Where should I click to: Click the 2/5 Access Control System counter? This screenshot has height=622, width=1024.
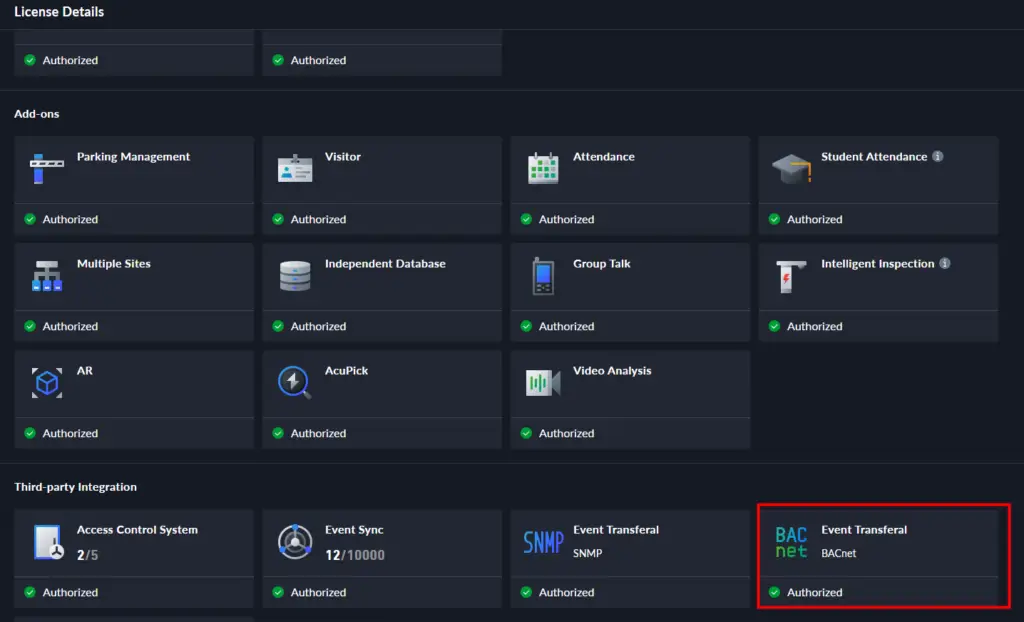coord(87,555)
